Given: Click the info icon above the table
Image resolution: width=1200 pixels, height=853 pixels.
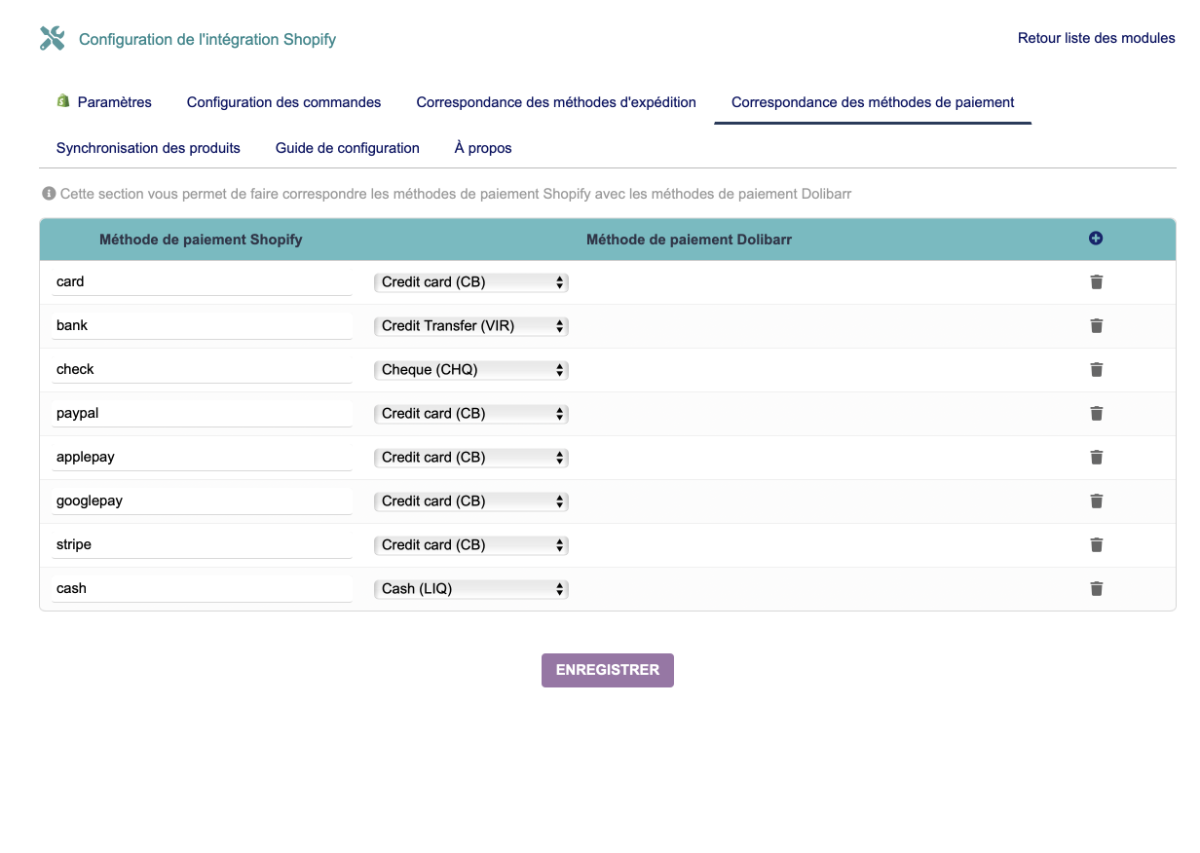Looking at the screenshot, I should (49, 193).
